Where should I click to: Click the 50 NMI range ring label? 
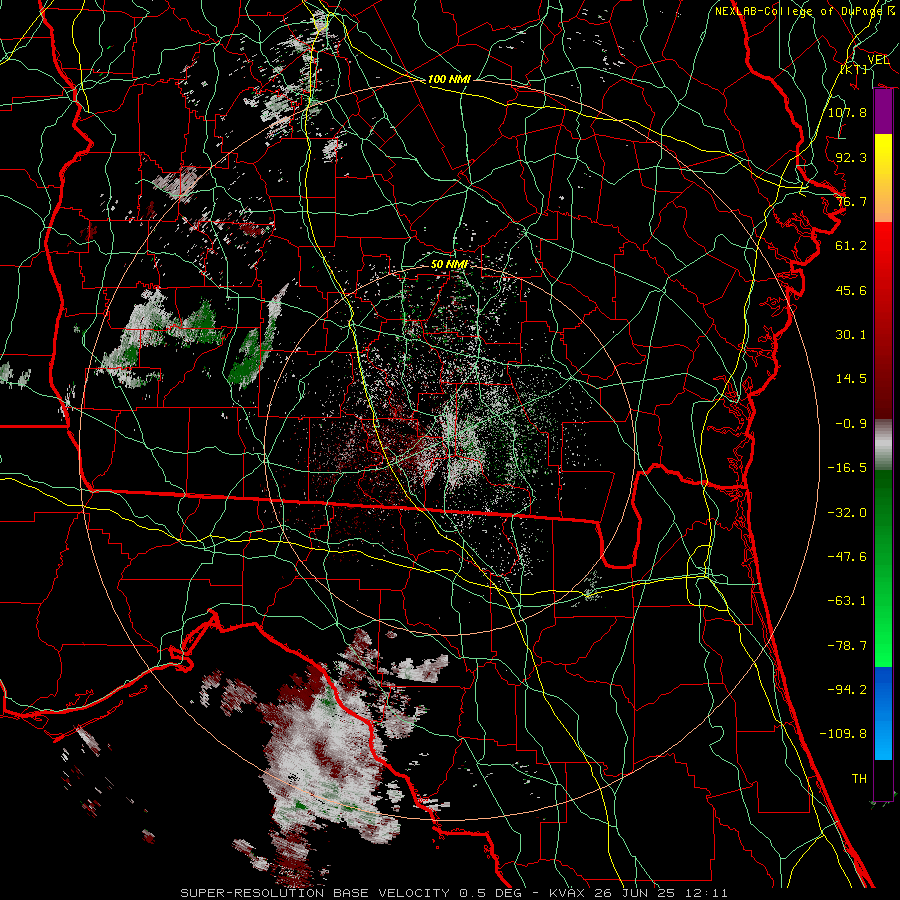(449, 264)
